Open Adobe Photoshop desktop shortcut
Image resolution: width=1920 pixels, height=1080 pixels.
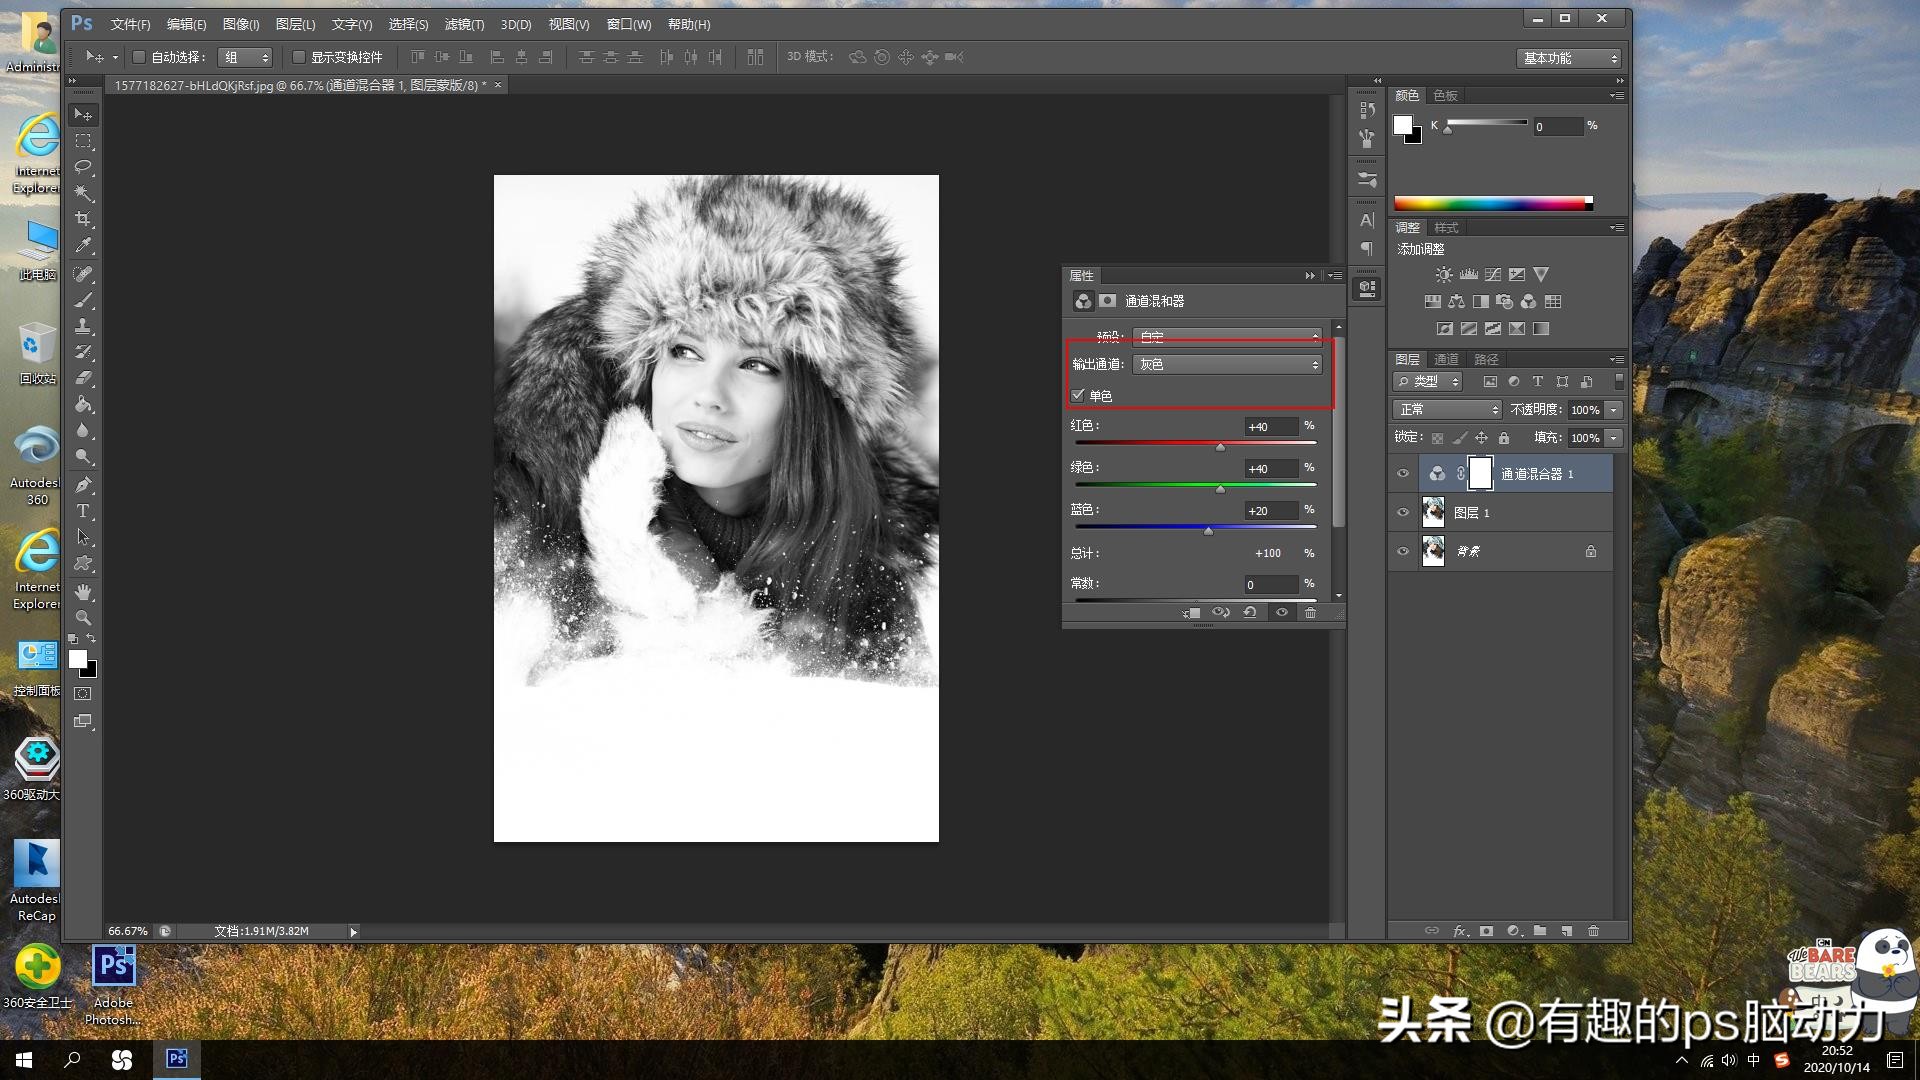point(113,985)
